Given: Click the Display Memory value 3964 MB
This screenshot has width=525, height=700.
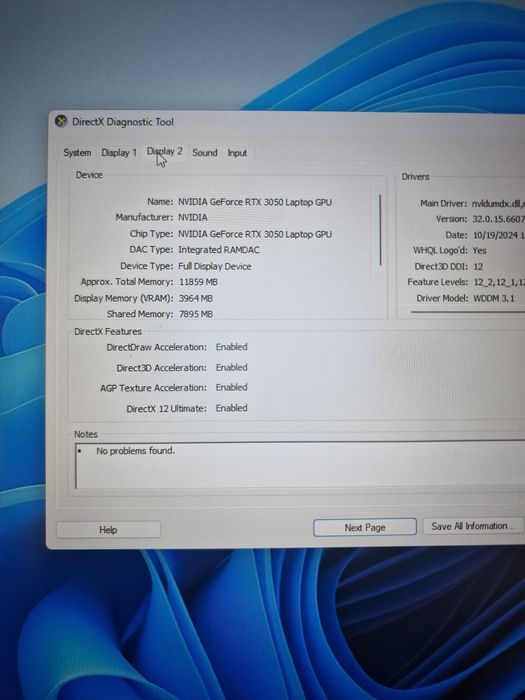Looking at the screenshot, I should pos(196,298).
